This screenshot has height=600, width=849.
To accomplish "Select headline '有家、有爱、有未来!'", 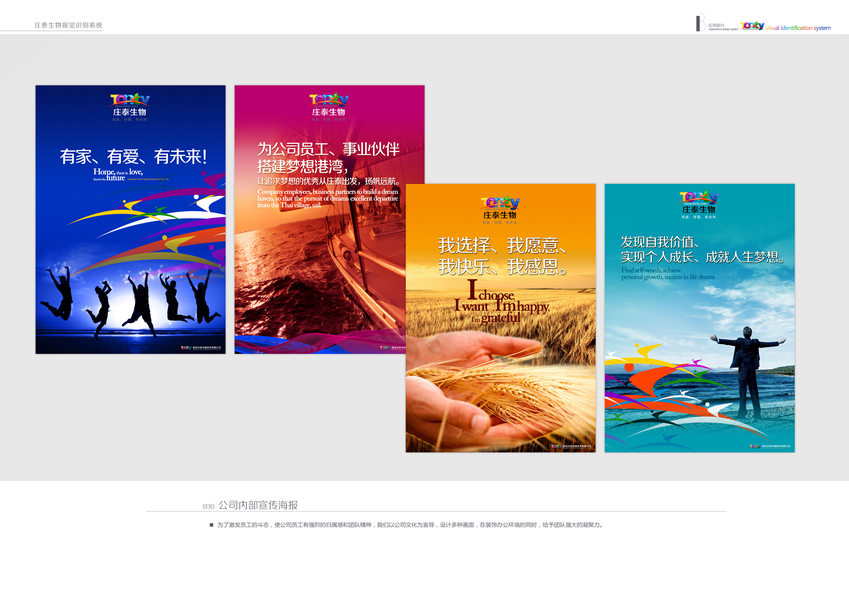I will point(133,156).
